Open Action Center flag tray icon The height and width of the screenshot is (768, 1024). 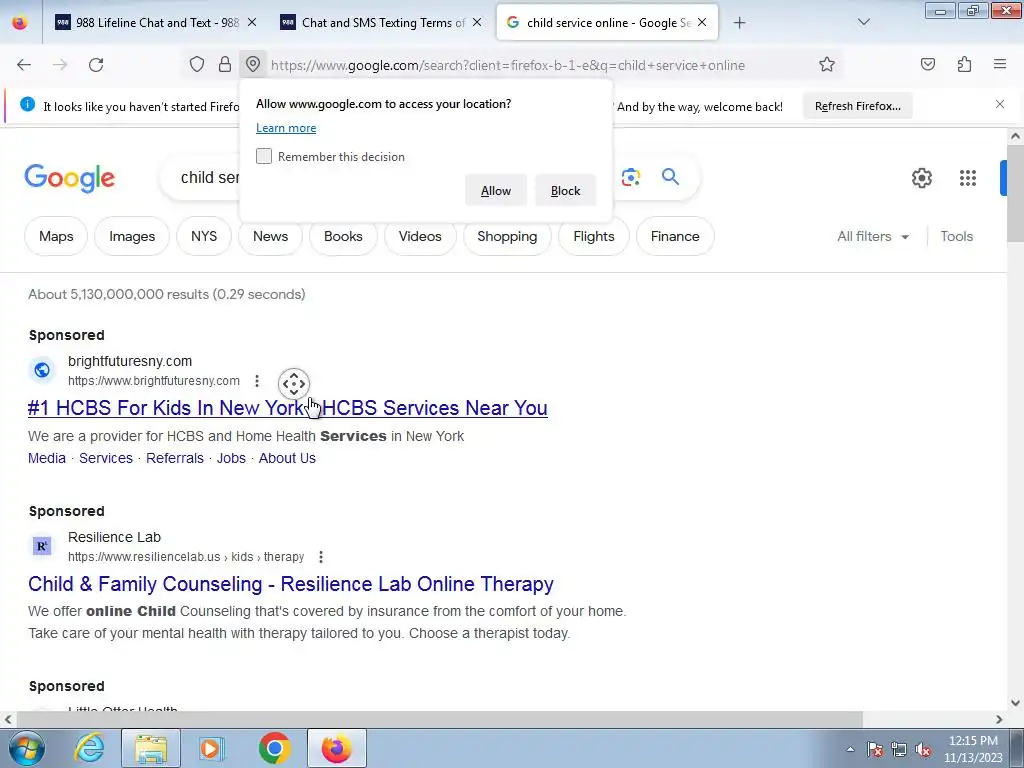point(875,750)
